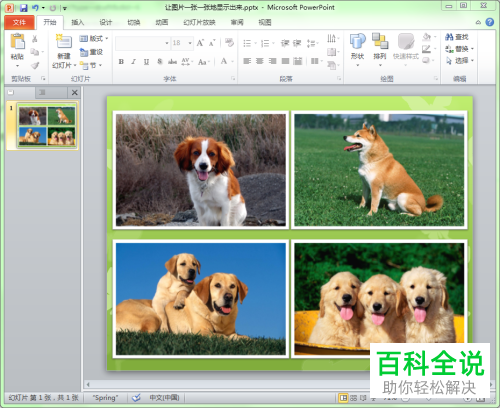This screenshot has height=408, width=500.
Task: Click the Clear Formatting icon
Action: (x=229, y=42)
